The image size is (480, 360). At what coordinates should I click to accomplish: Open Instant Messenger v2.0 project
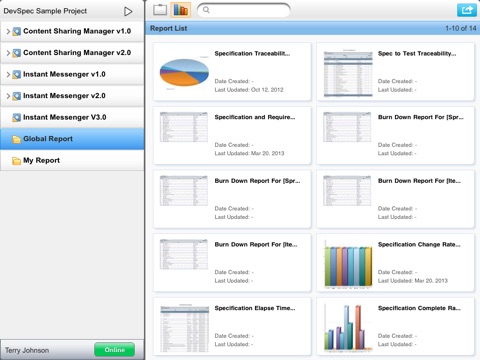pyautogui.click(x=72, y=96)
